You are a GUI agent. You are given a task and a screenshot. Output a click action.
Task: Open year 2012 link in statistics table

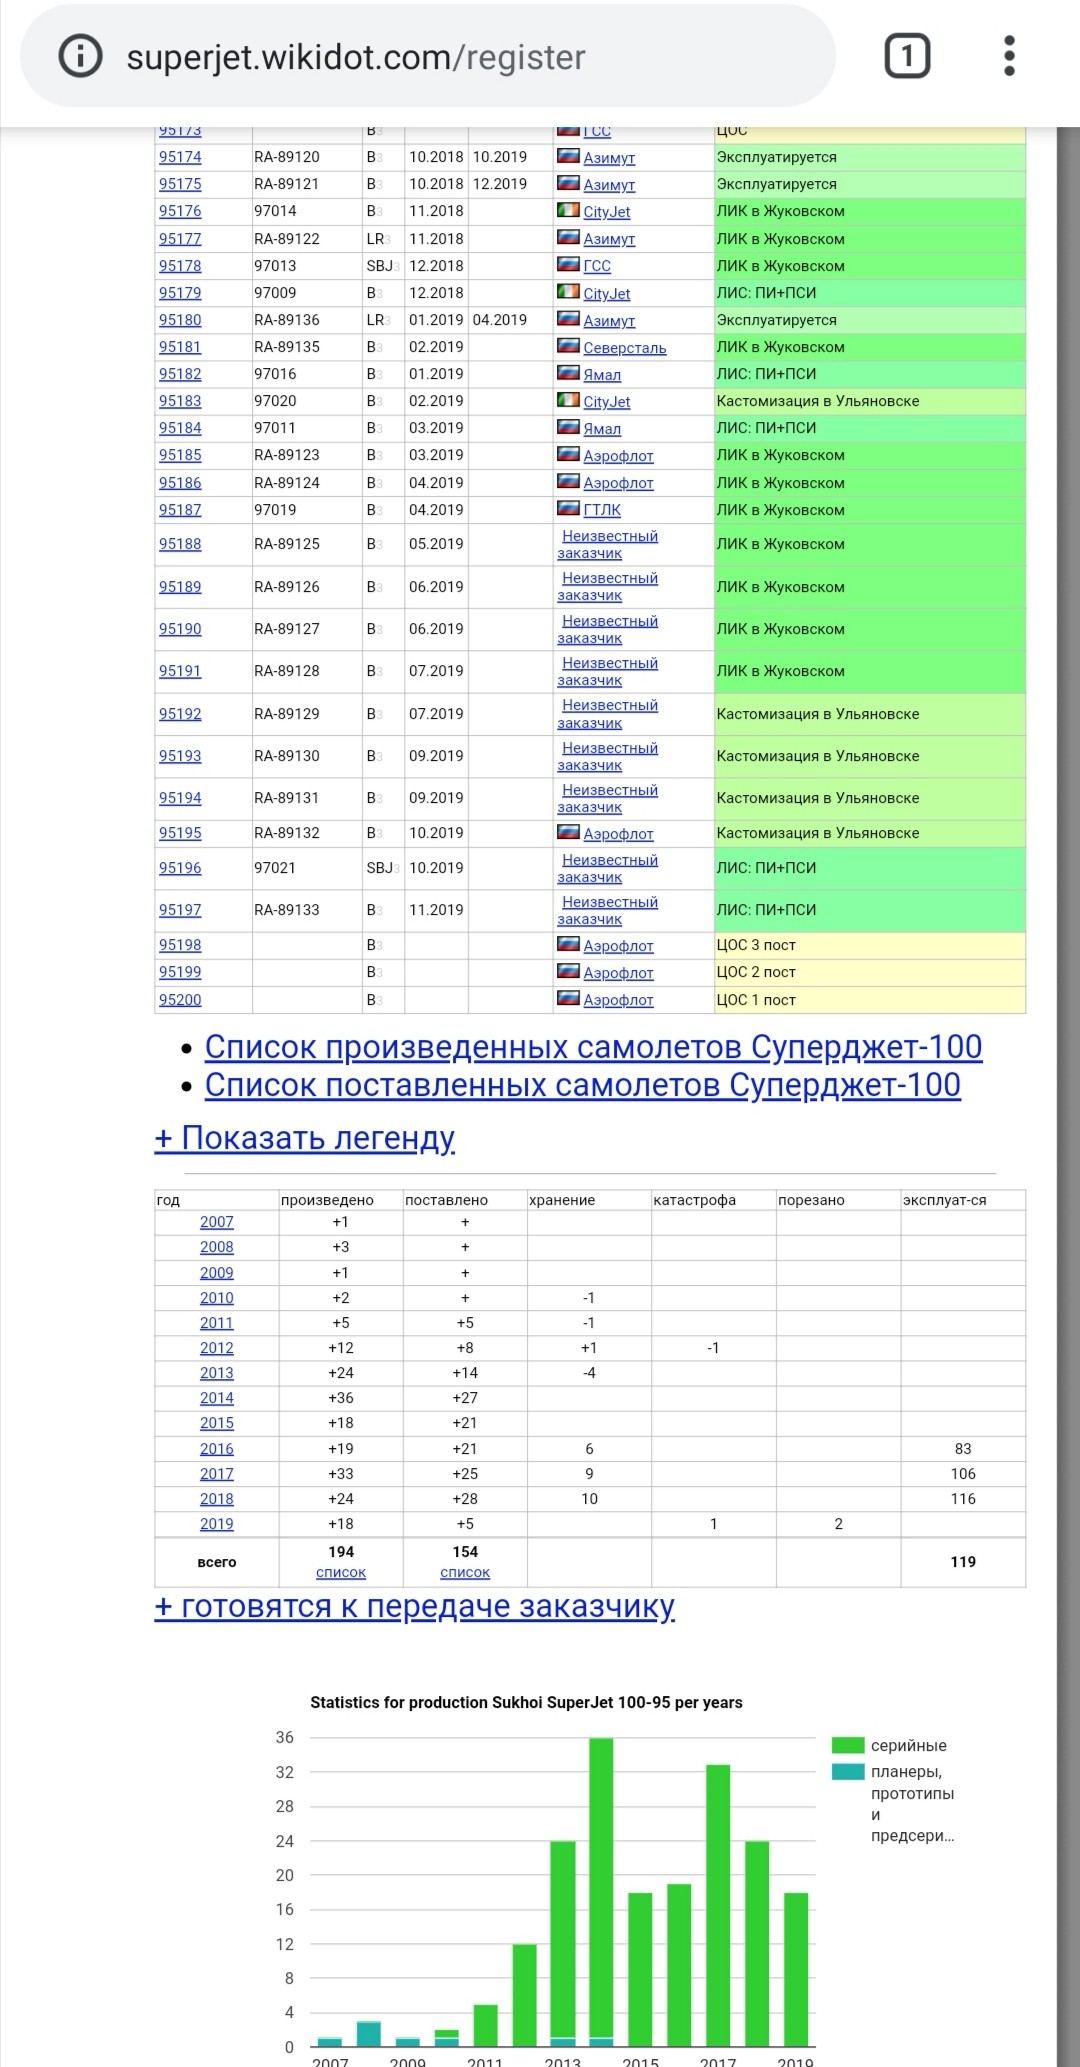coord(217,1348)
